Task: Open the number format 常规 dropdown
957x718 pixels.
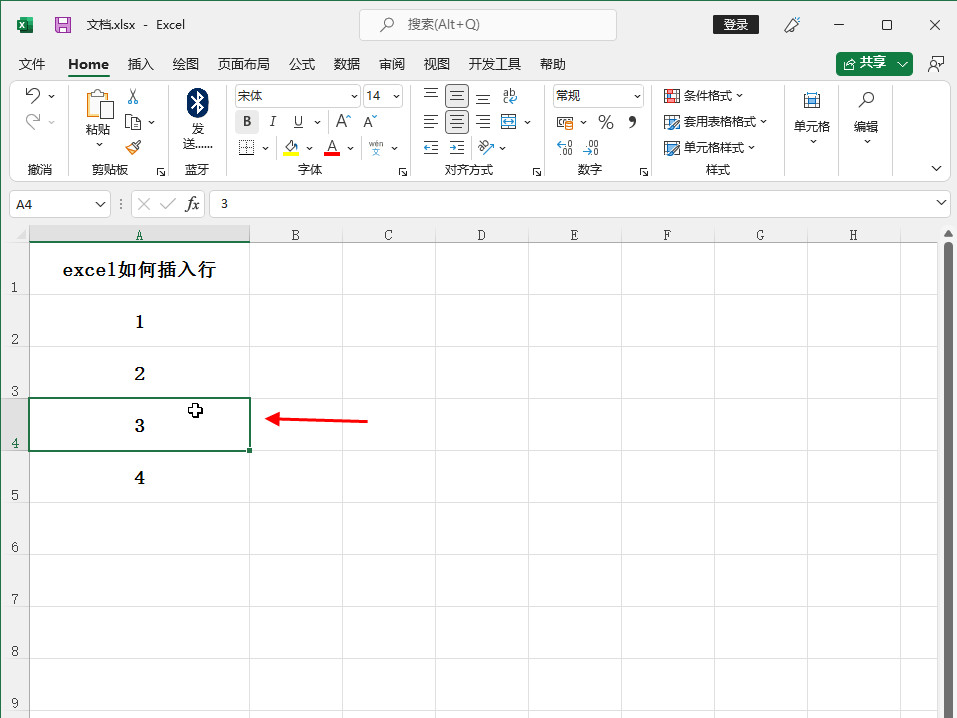Action: point(637,96)
